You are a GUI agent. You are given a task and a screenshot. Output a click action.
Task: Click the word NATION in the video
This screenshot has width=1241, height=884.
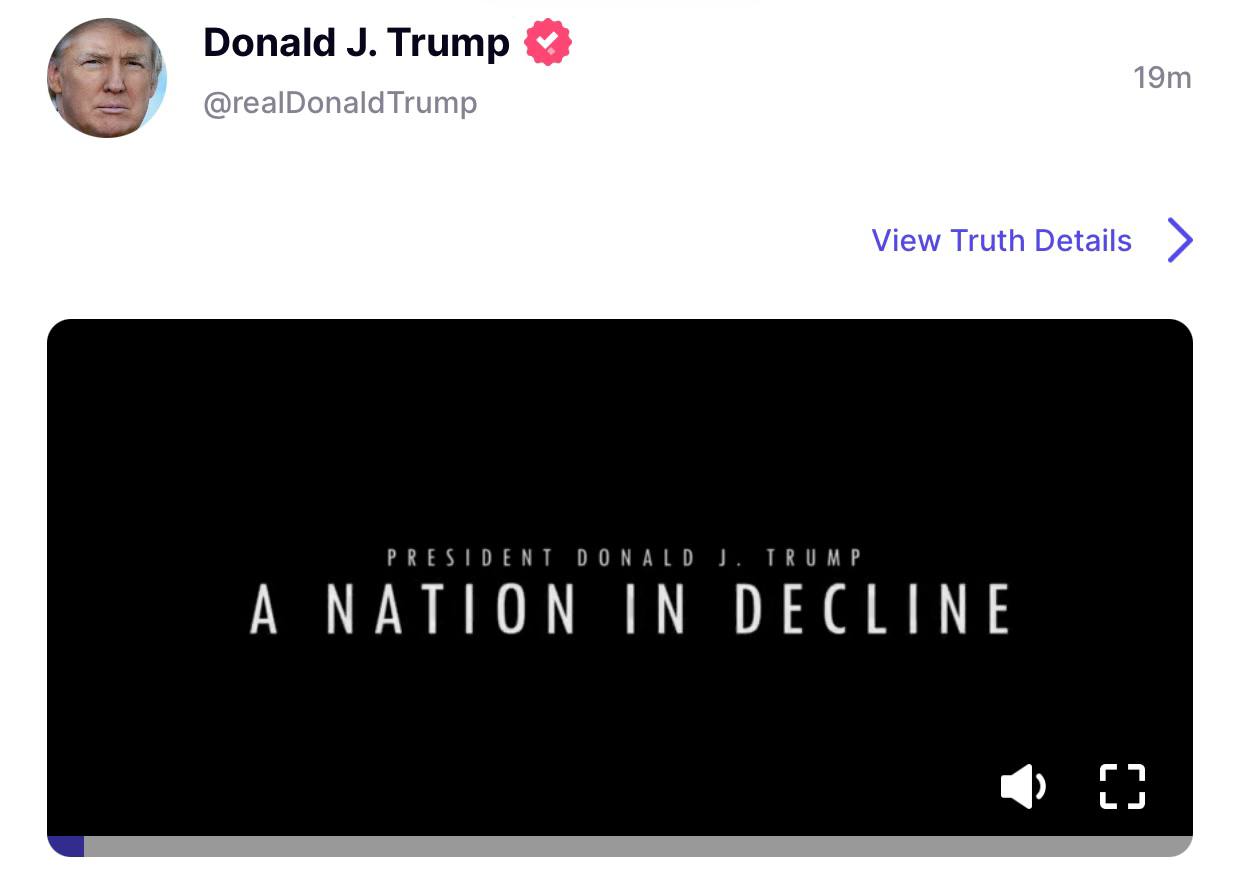coord(452,609)
